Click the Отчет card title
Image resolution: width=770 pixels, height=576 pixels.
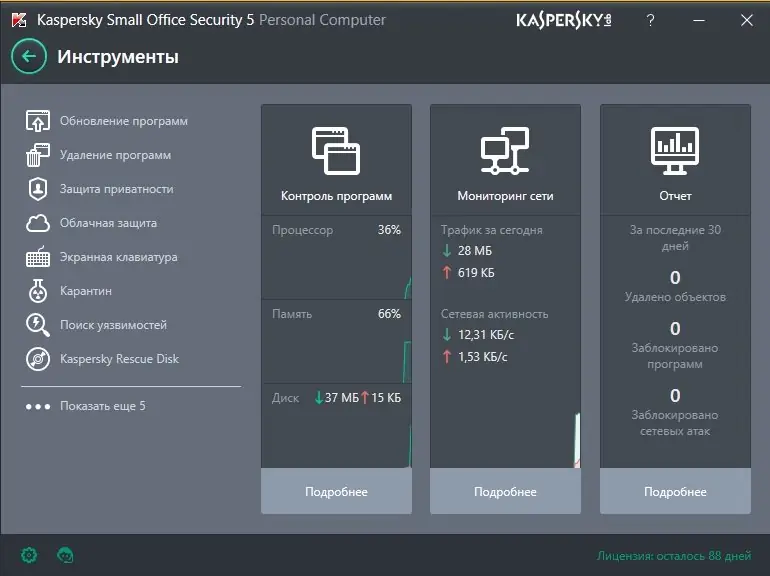tap(675, 196)
